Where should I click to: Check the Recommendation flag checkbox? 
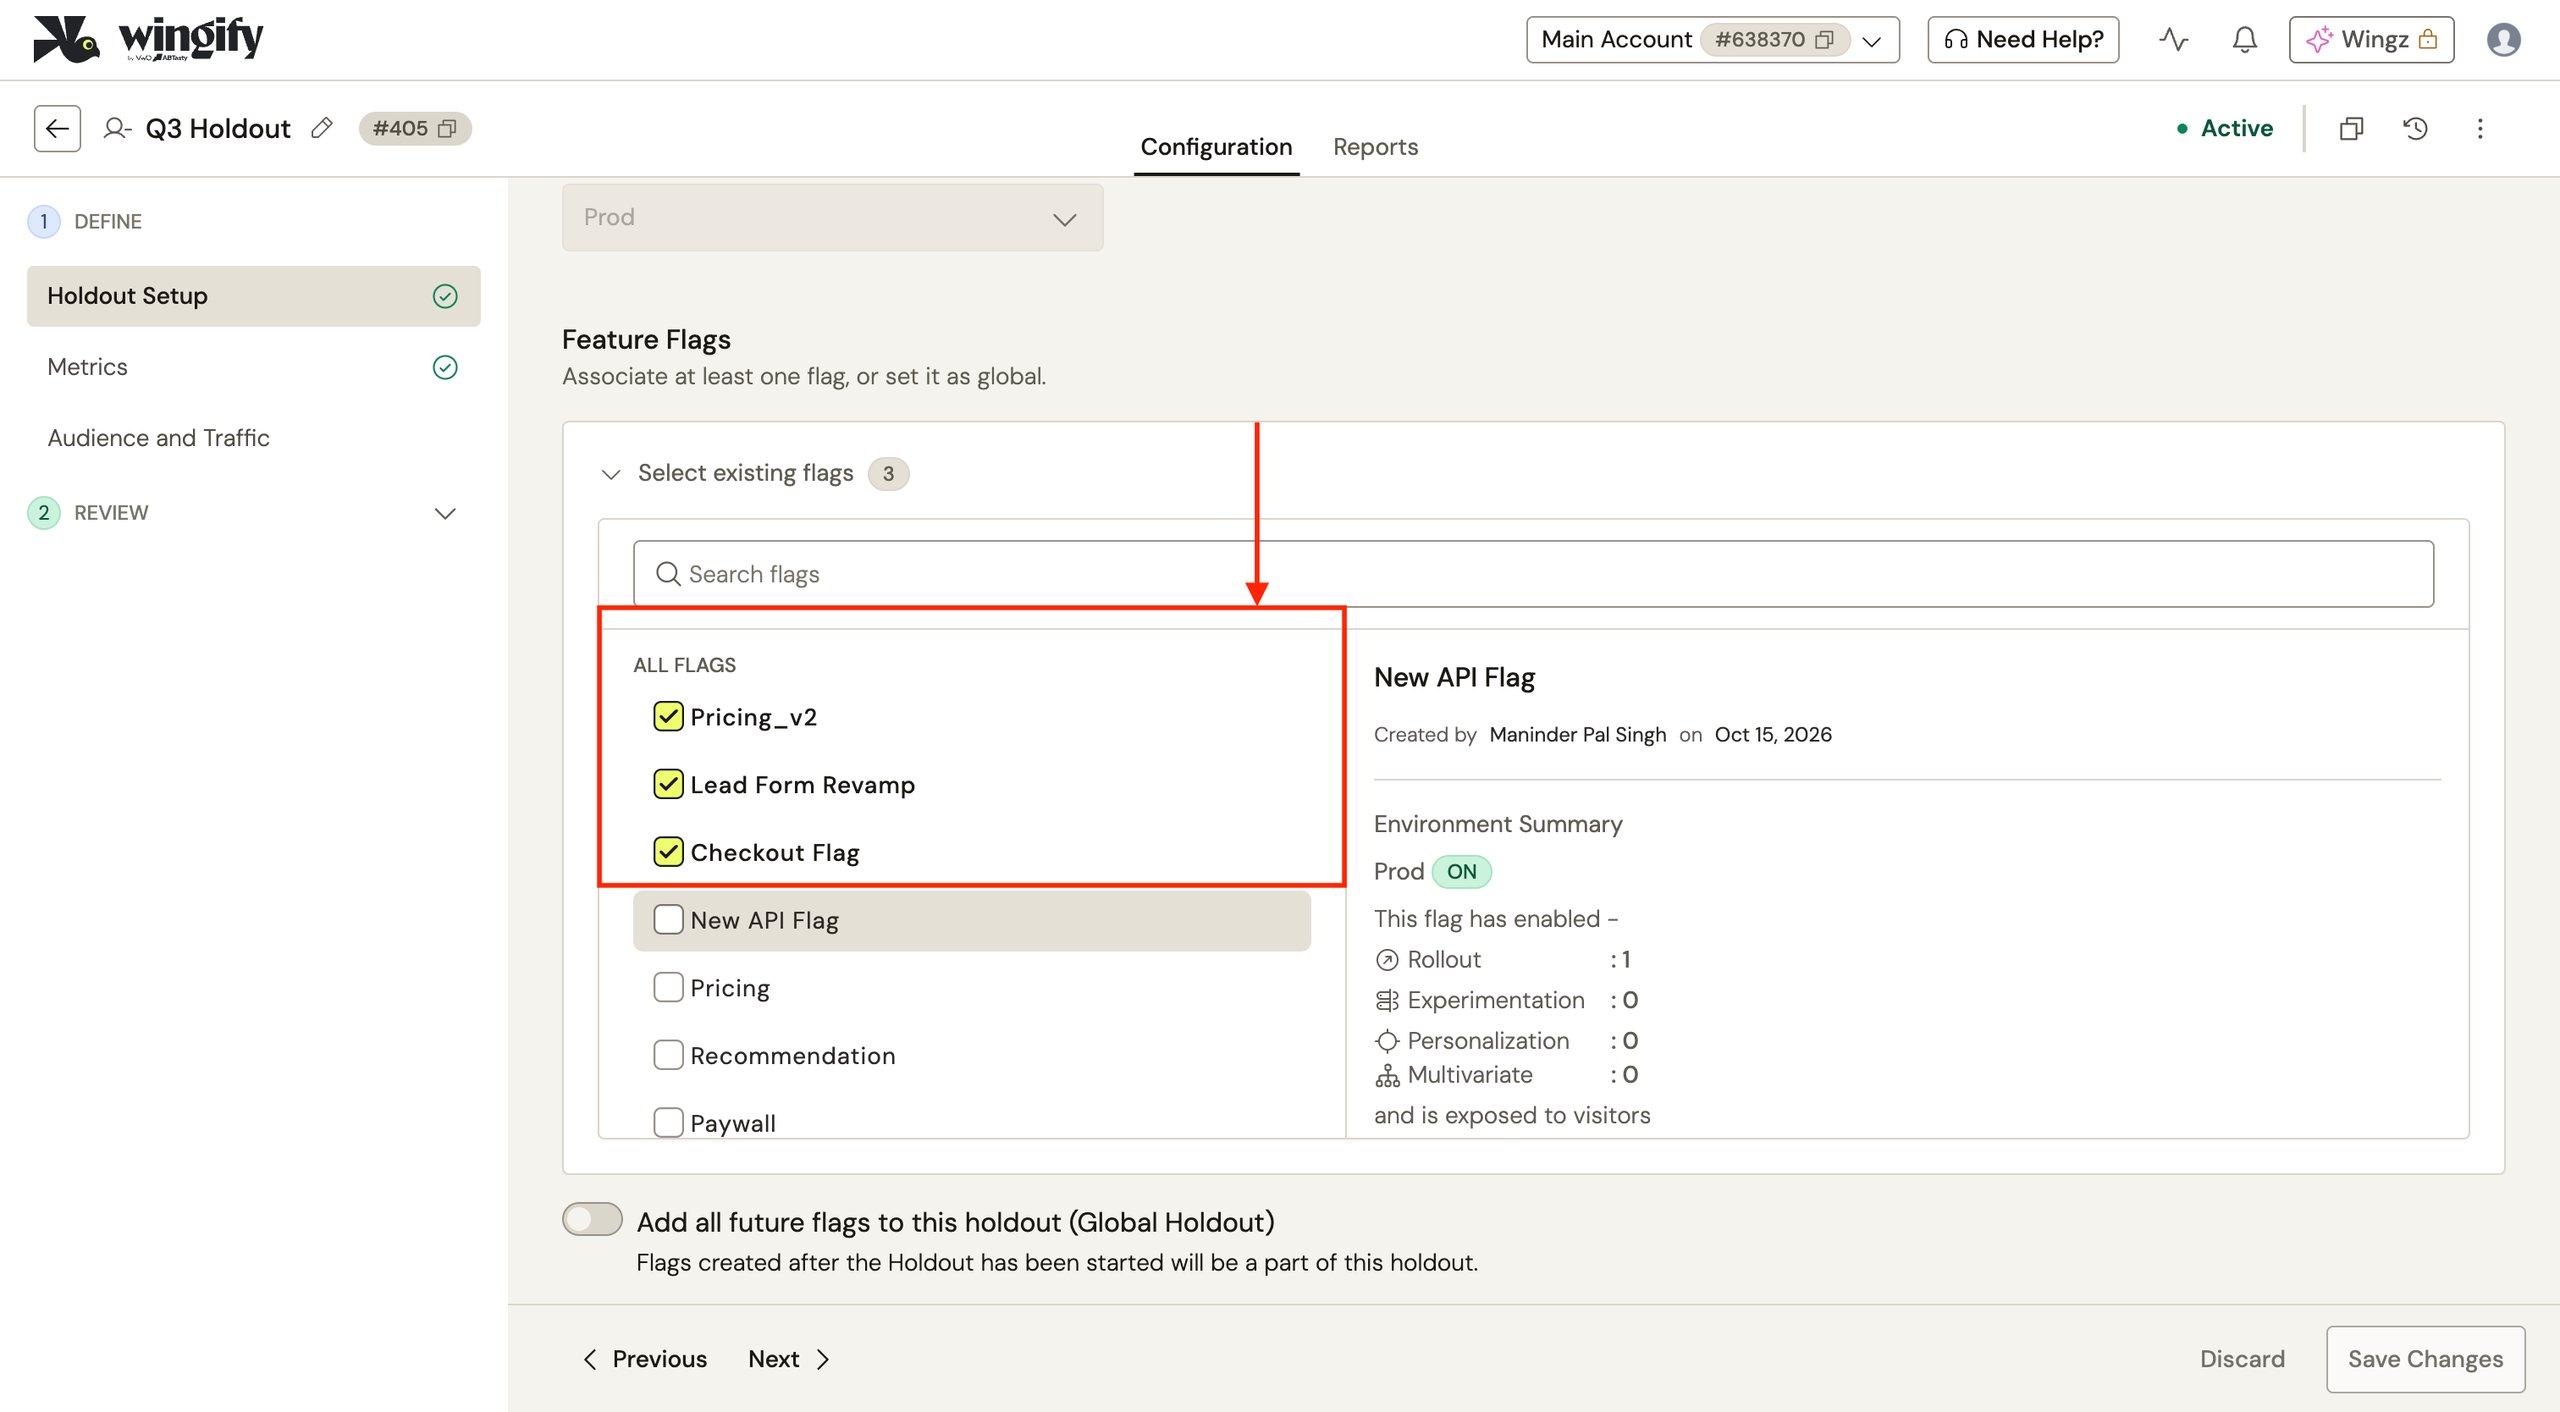coord(668,1055)
